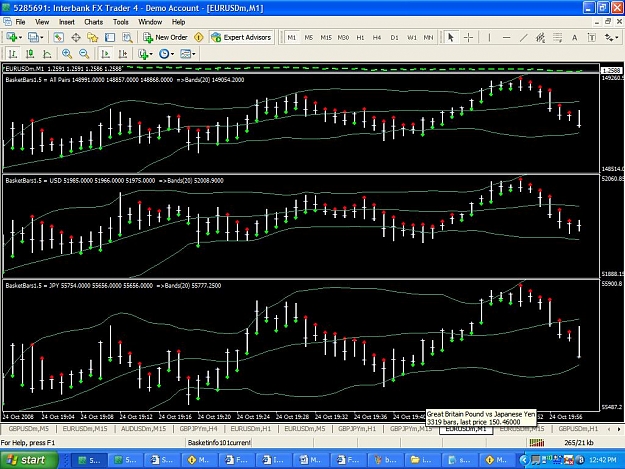Switch to GBPUSDm,M5 chart tab
The image size is (625, 469).
point(28,429)
